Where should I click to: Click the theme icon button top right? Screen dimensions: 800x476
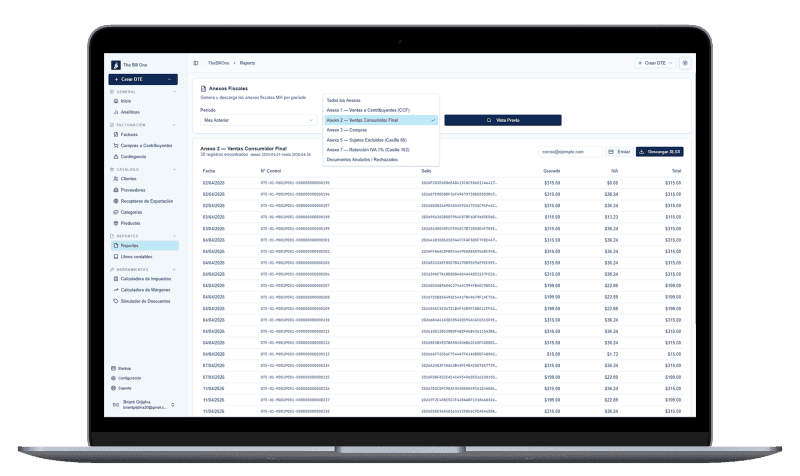pyautogui.click(x=685, y=63)
